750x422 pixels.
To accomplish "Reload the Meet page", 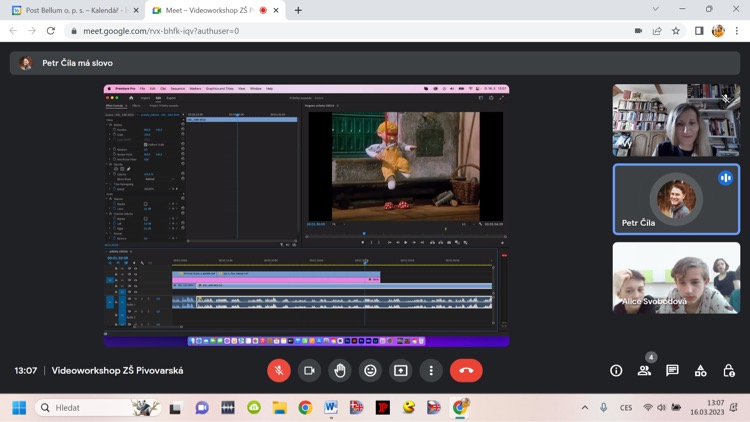I will pos(51,31).
